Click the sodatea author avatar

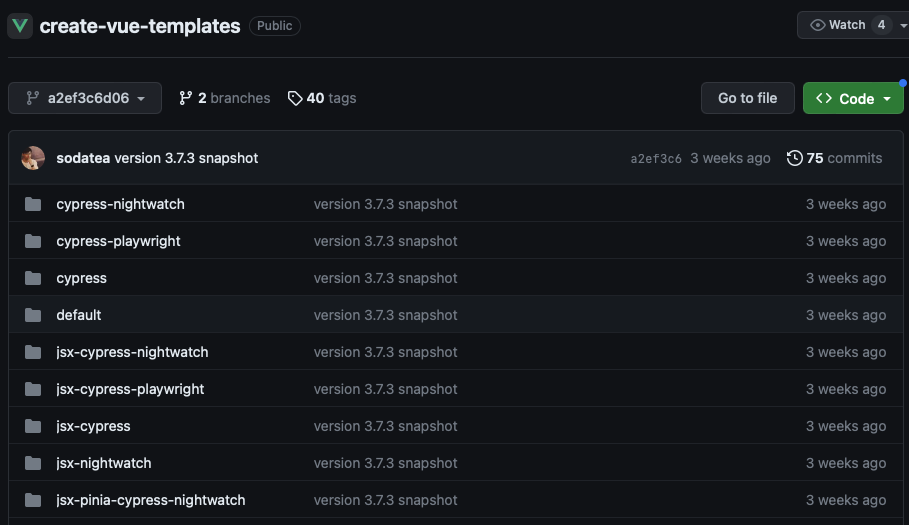tap(33, 158)
